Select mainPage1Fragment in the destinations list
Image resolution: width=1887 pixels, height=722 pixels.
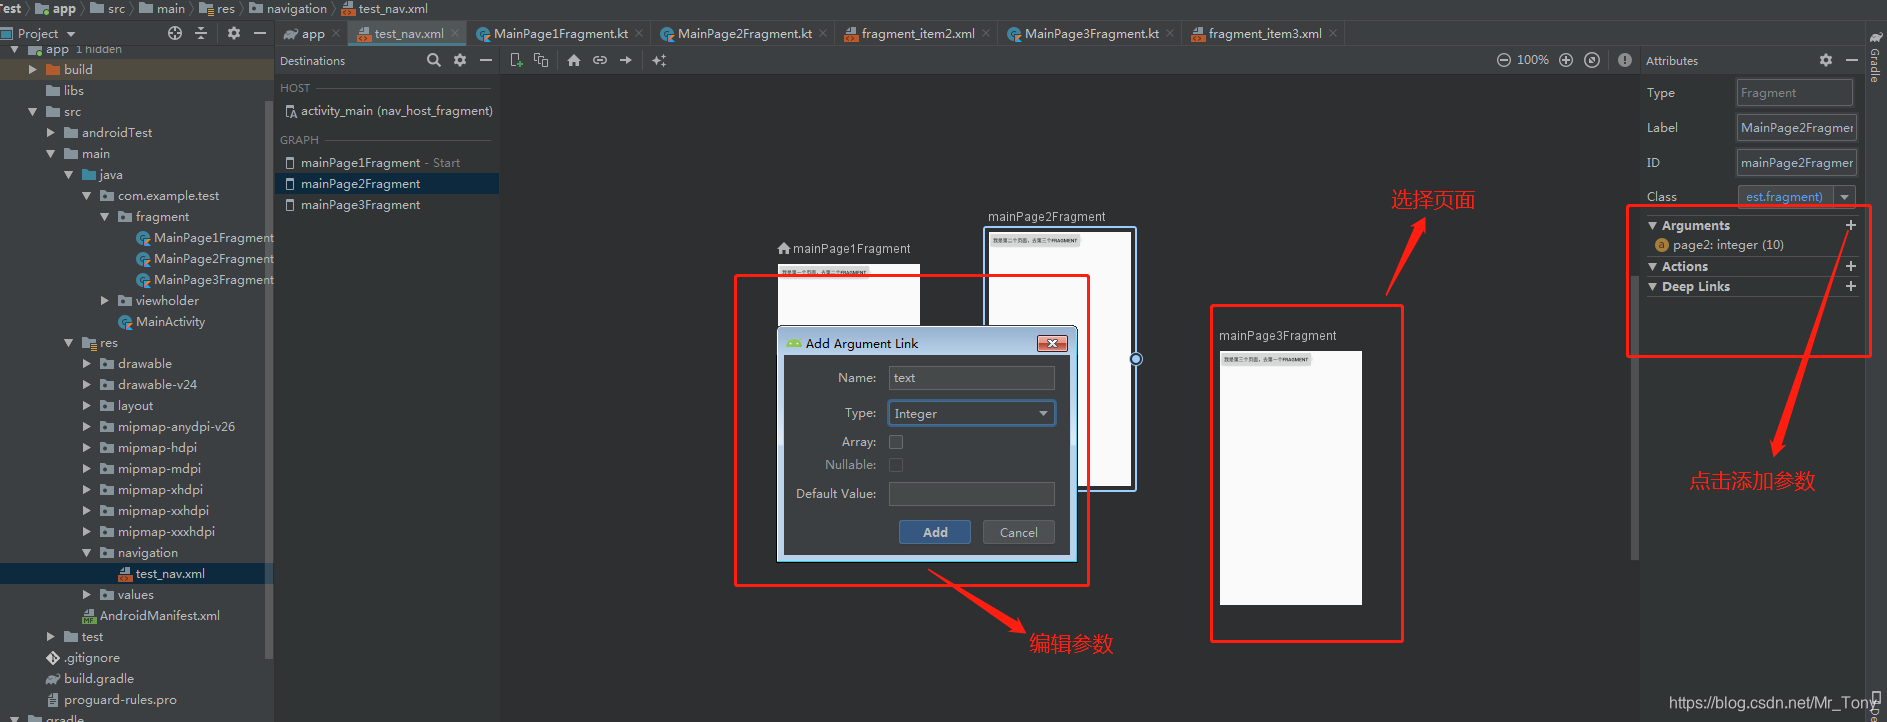coord(387,163)
